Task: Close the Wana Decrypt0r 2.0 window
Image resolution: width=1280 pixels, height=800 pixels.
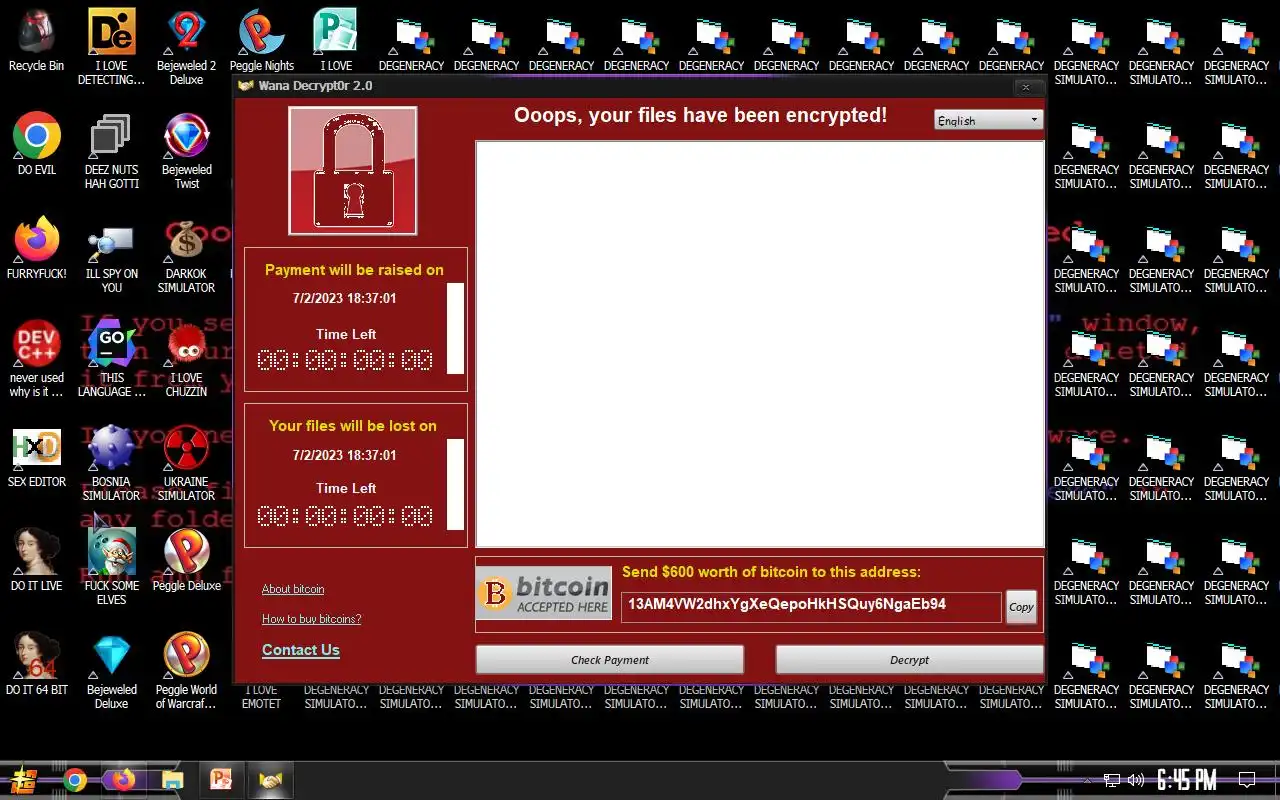Action: click(1025, 87)
